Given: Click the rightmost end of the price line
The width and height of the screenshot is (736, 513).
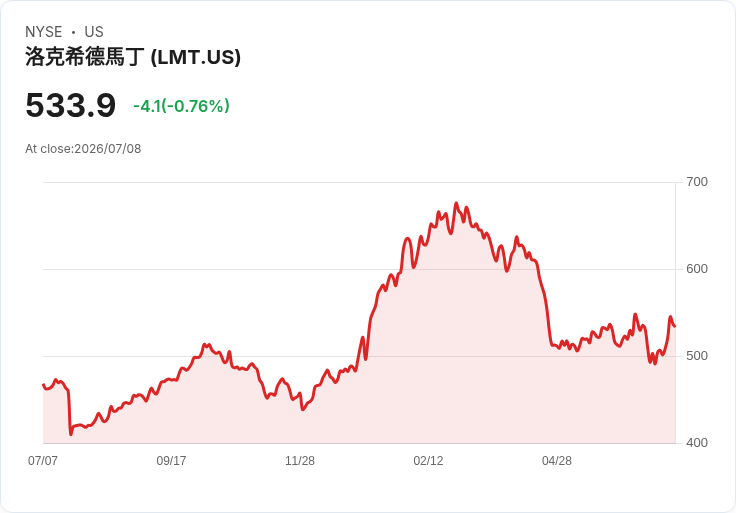Looking at the screenshot, I should [x=675, y=326].
